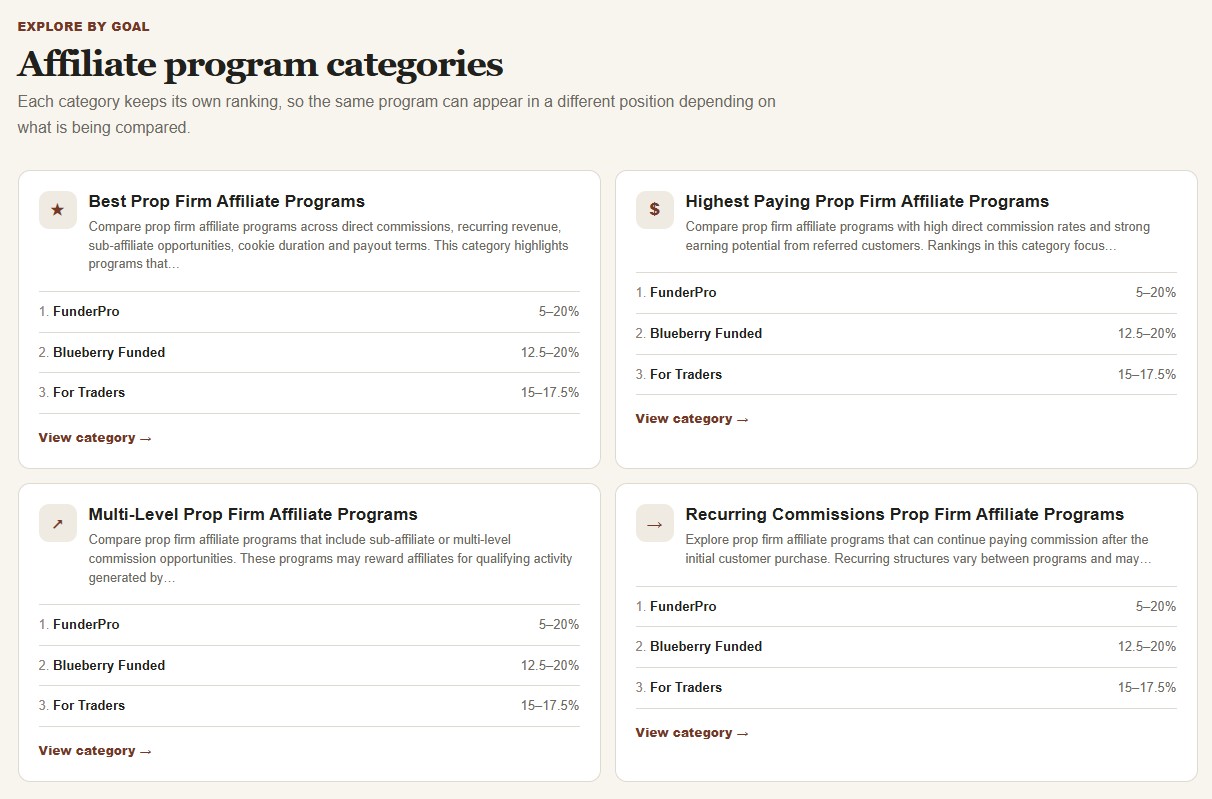This screenshot has width=1212, height=799.
Task: Click 15–17.5% rate in Recurring Commissions card
Action: pyautogui.click(x=1147, y=687)
